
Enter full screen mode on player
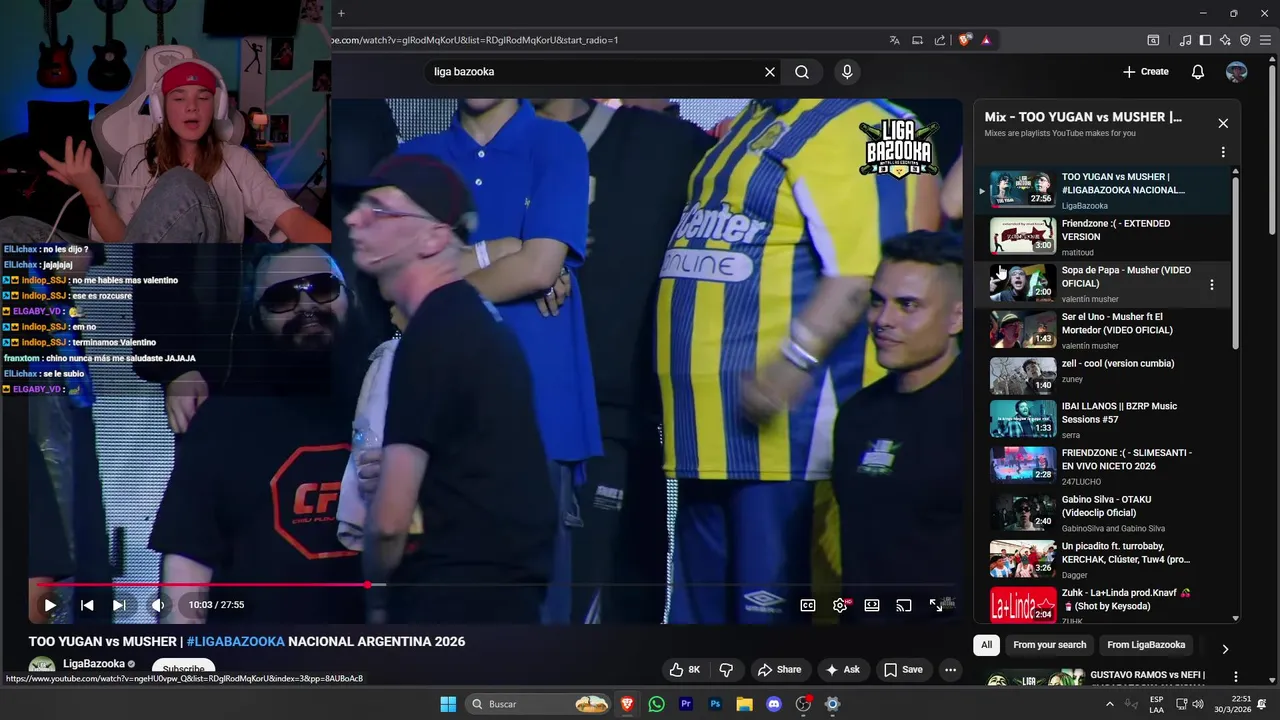point(936,605)
